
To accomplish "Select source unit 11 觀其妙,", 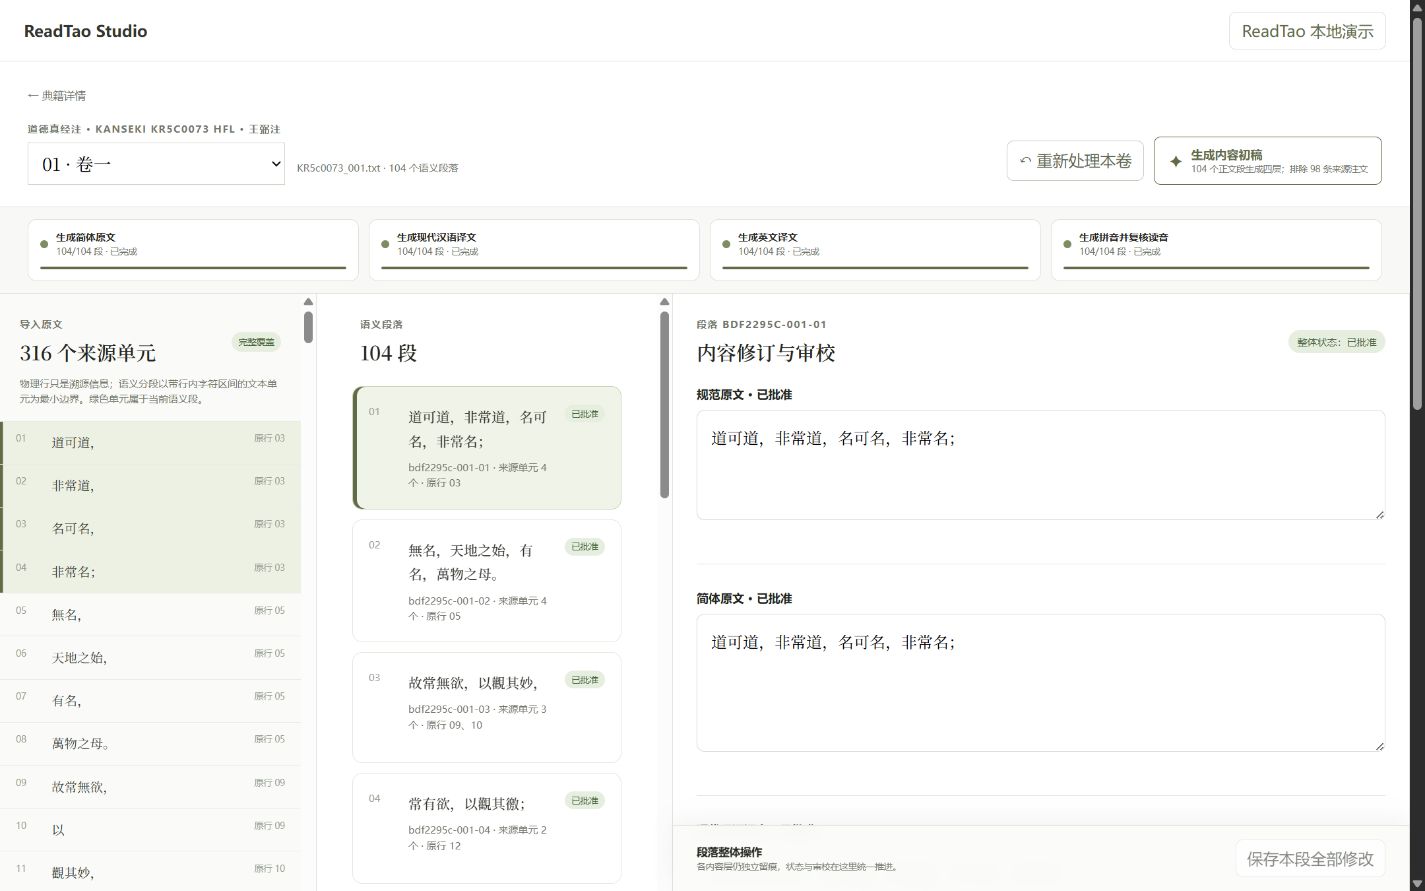I will 150,871.
